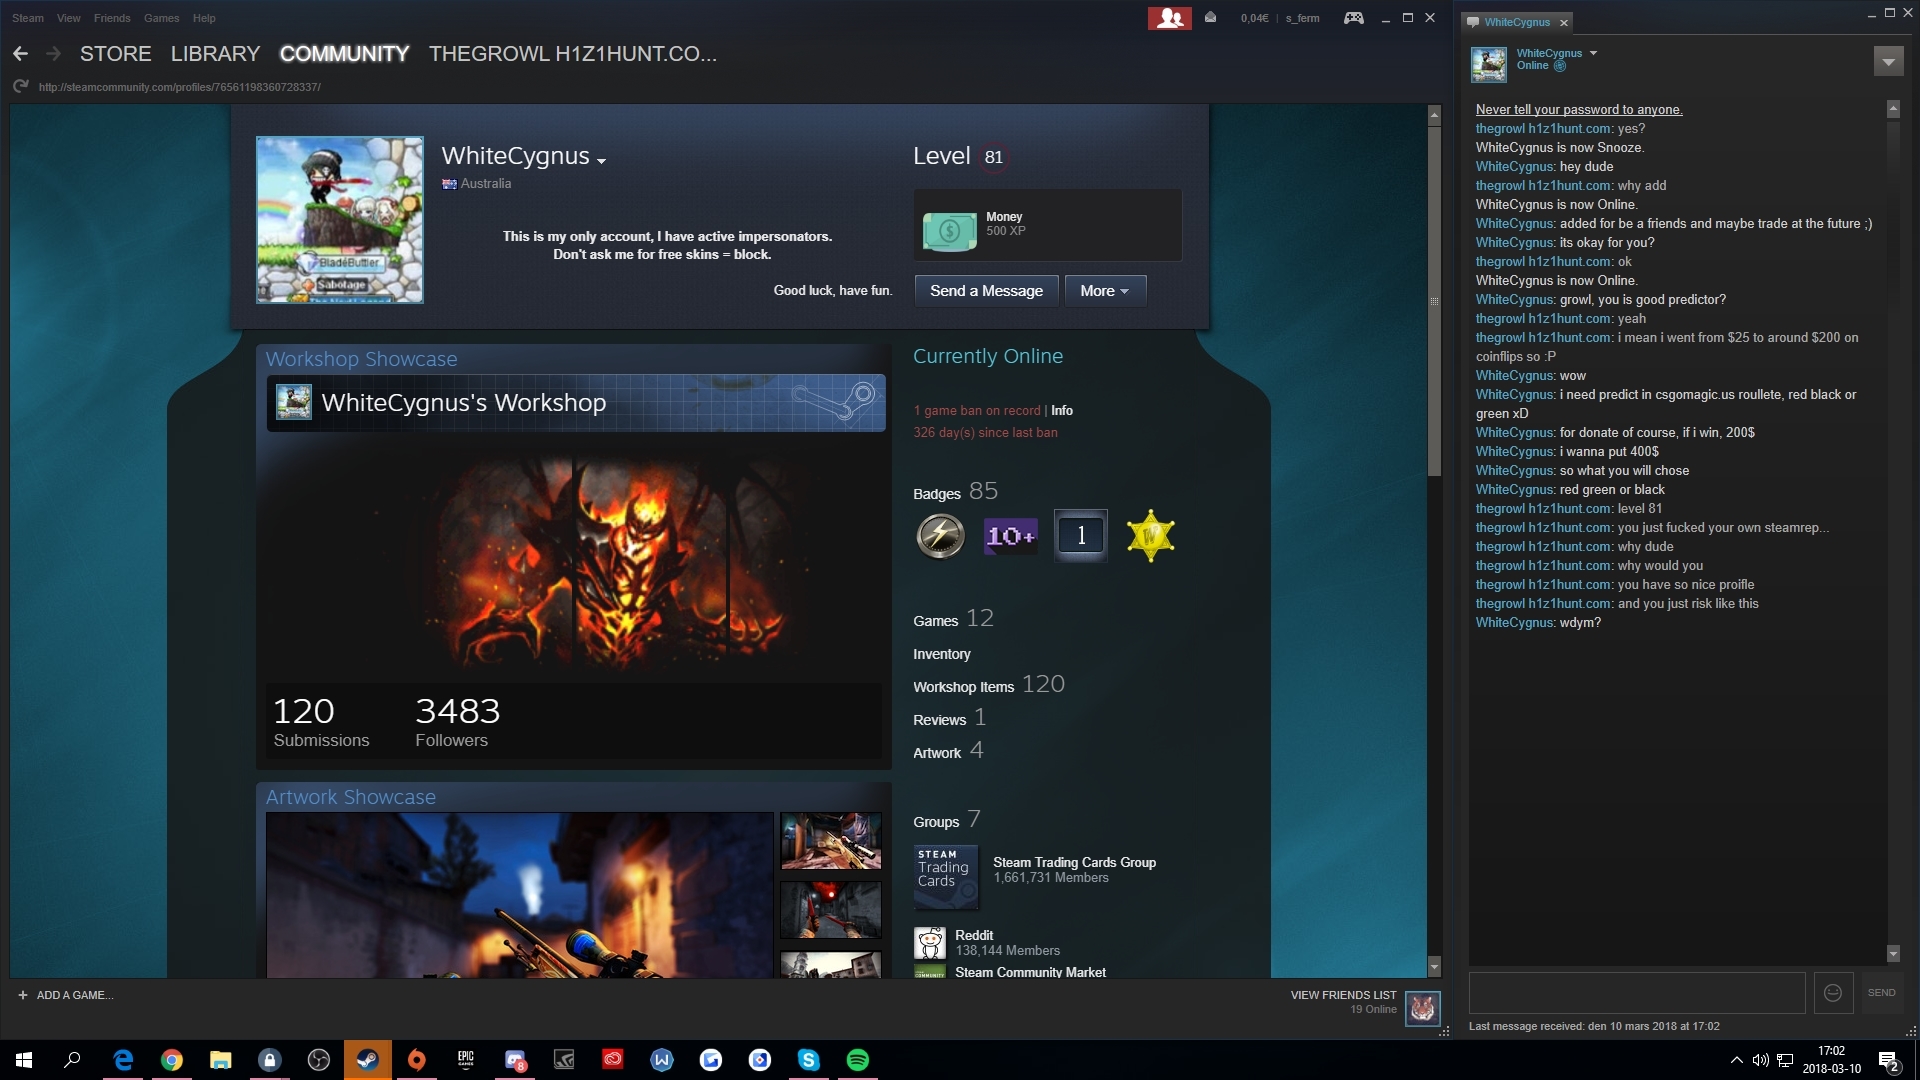Click the Level 81 badge
The image size is (1920, 1080).
tap(993, 157)
